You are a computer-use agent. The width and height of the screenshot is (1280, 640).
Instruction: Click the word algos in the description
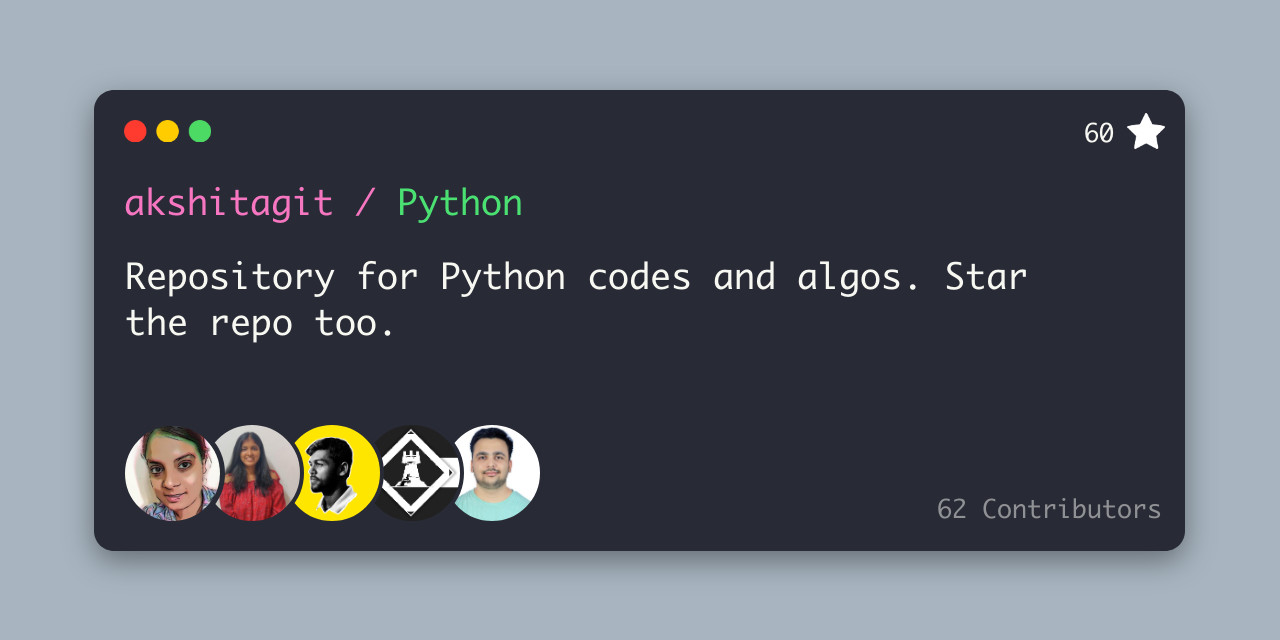[x=859, y=279]
